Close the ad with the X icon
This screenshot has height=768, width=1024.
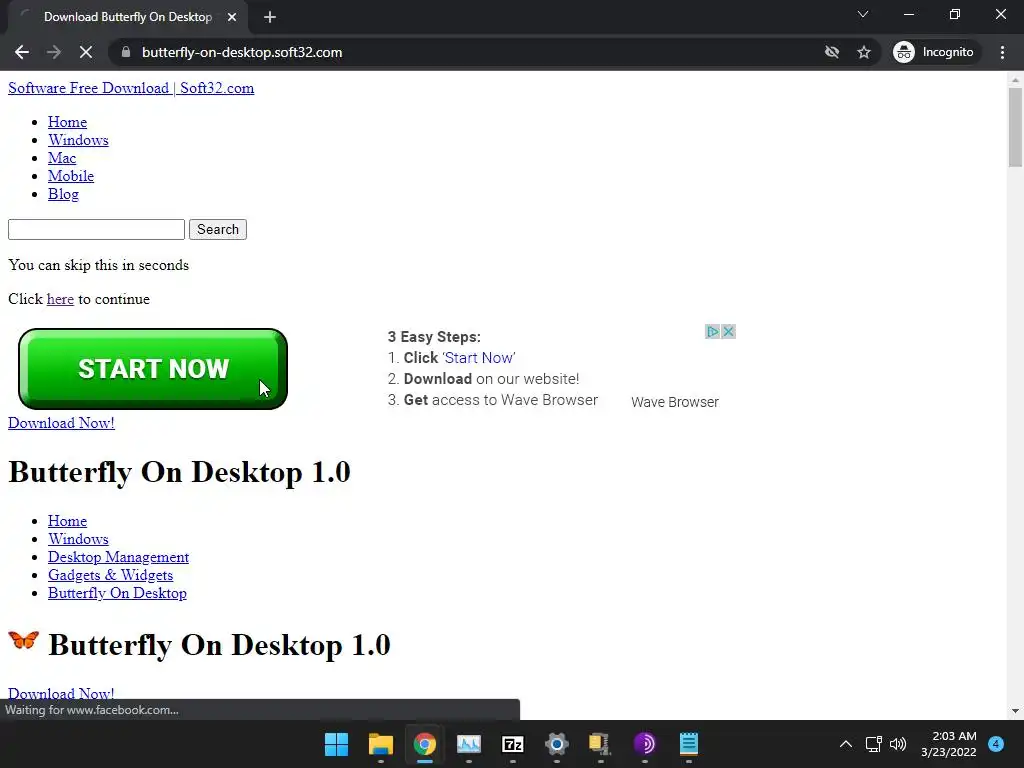coord(728,332)
